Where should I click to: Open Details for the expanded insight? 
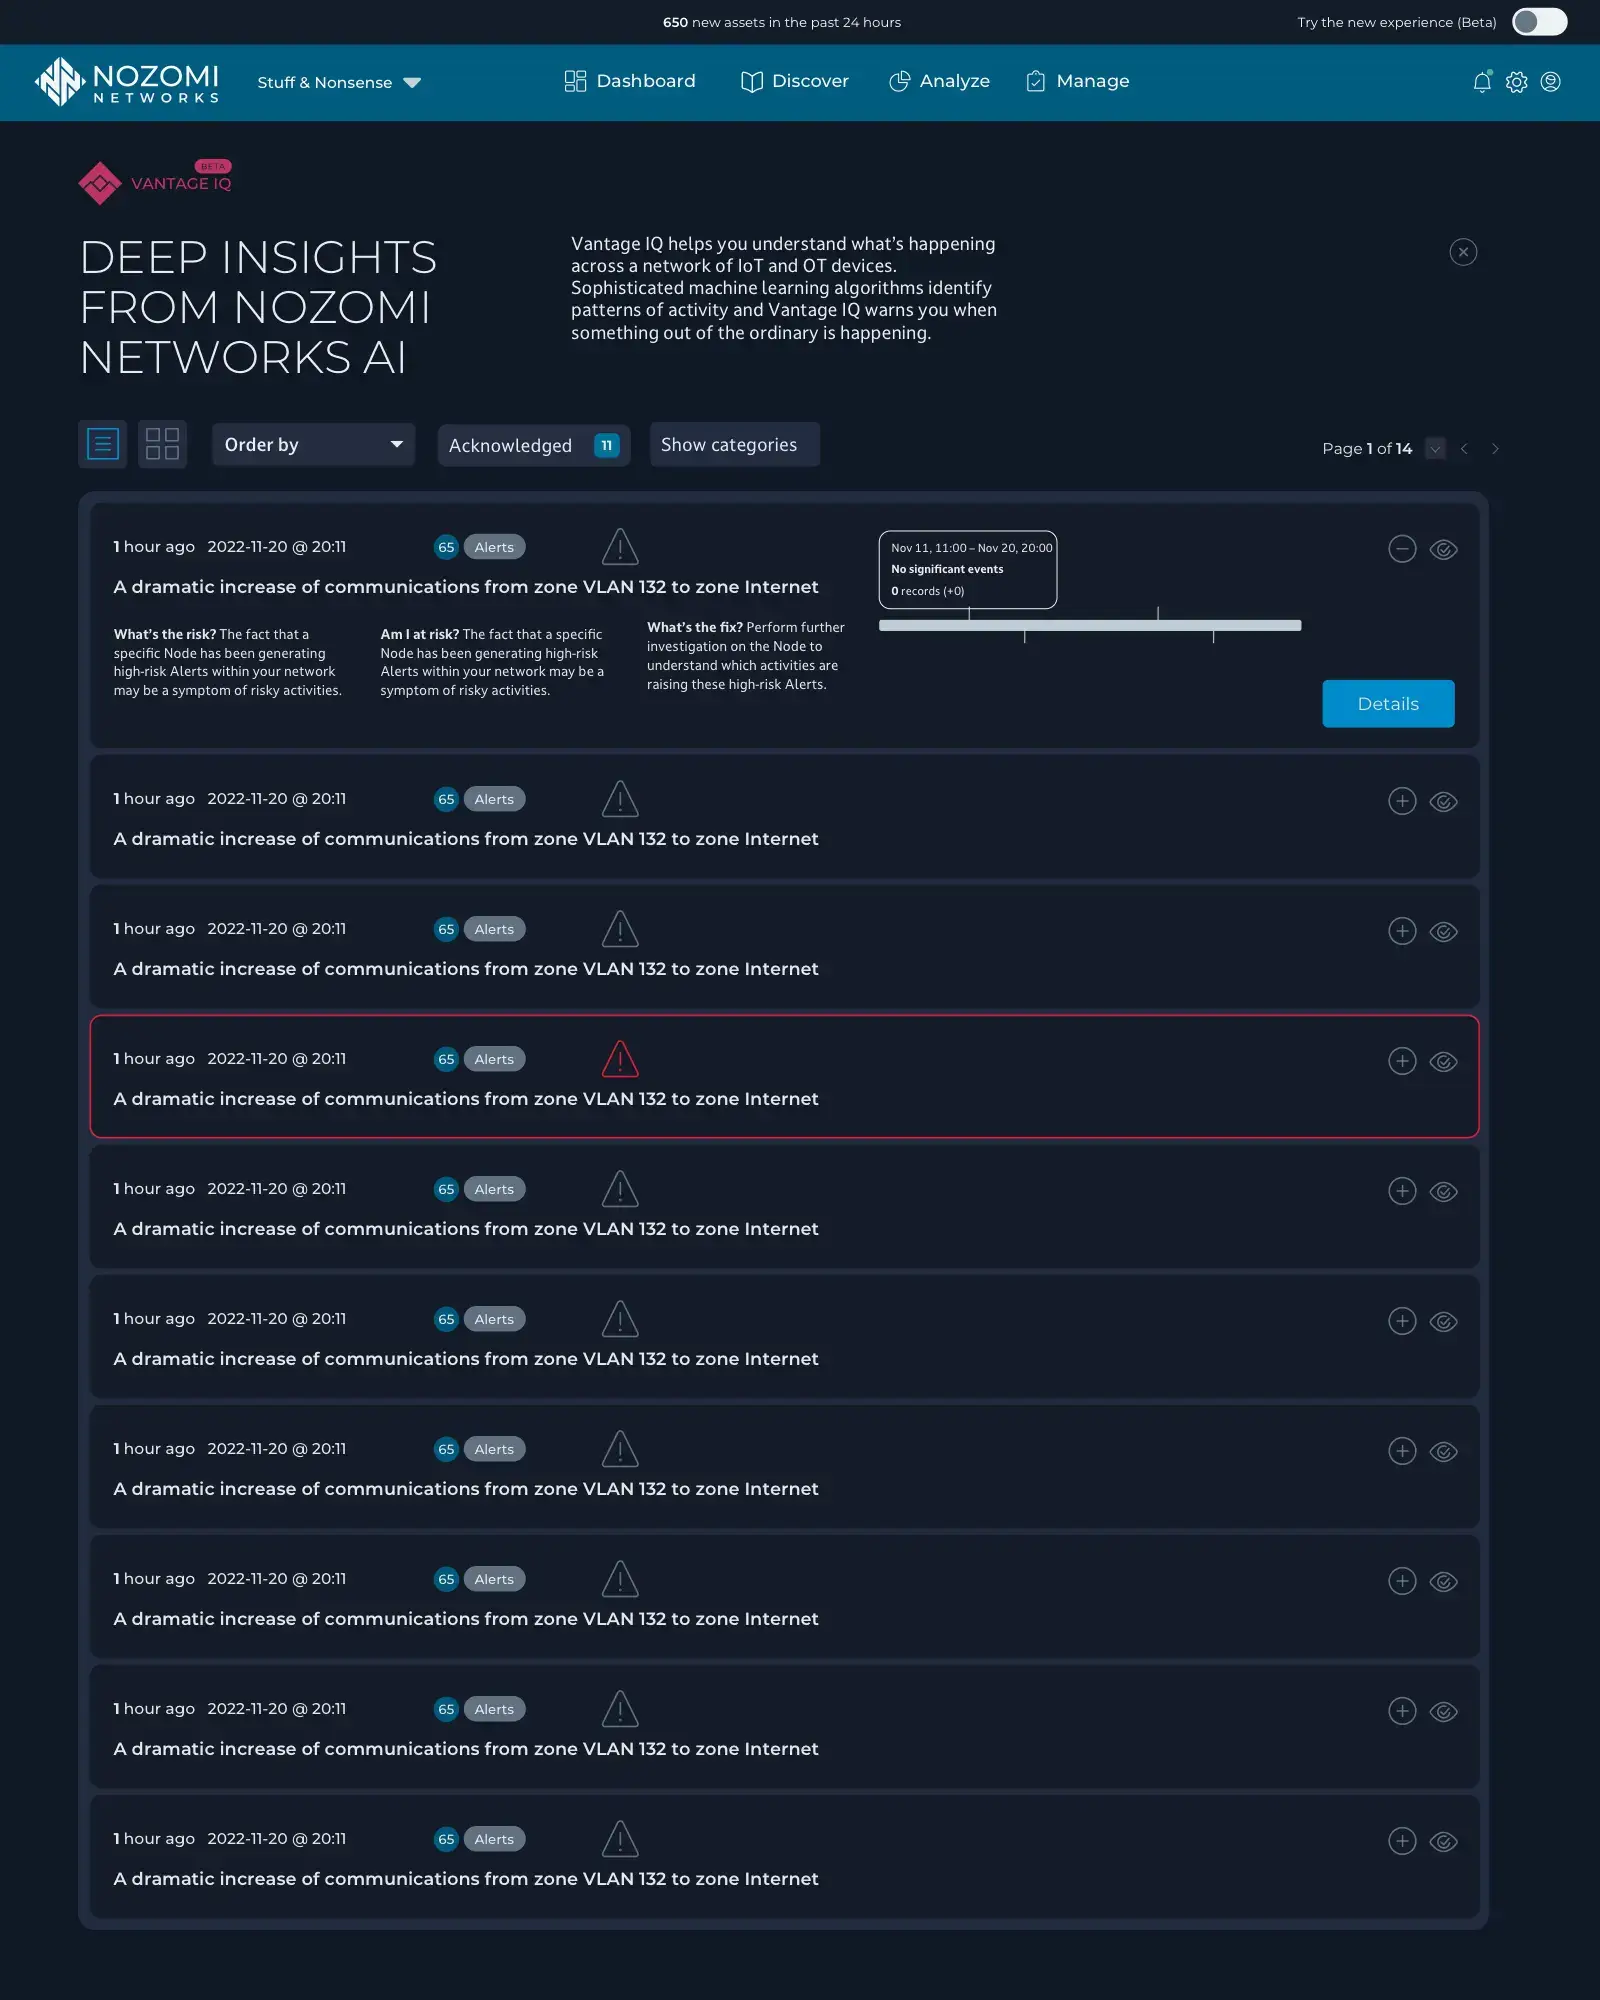point(1388,704)
